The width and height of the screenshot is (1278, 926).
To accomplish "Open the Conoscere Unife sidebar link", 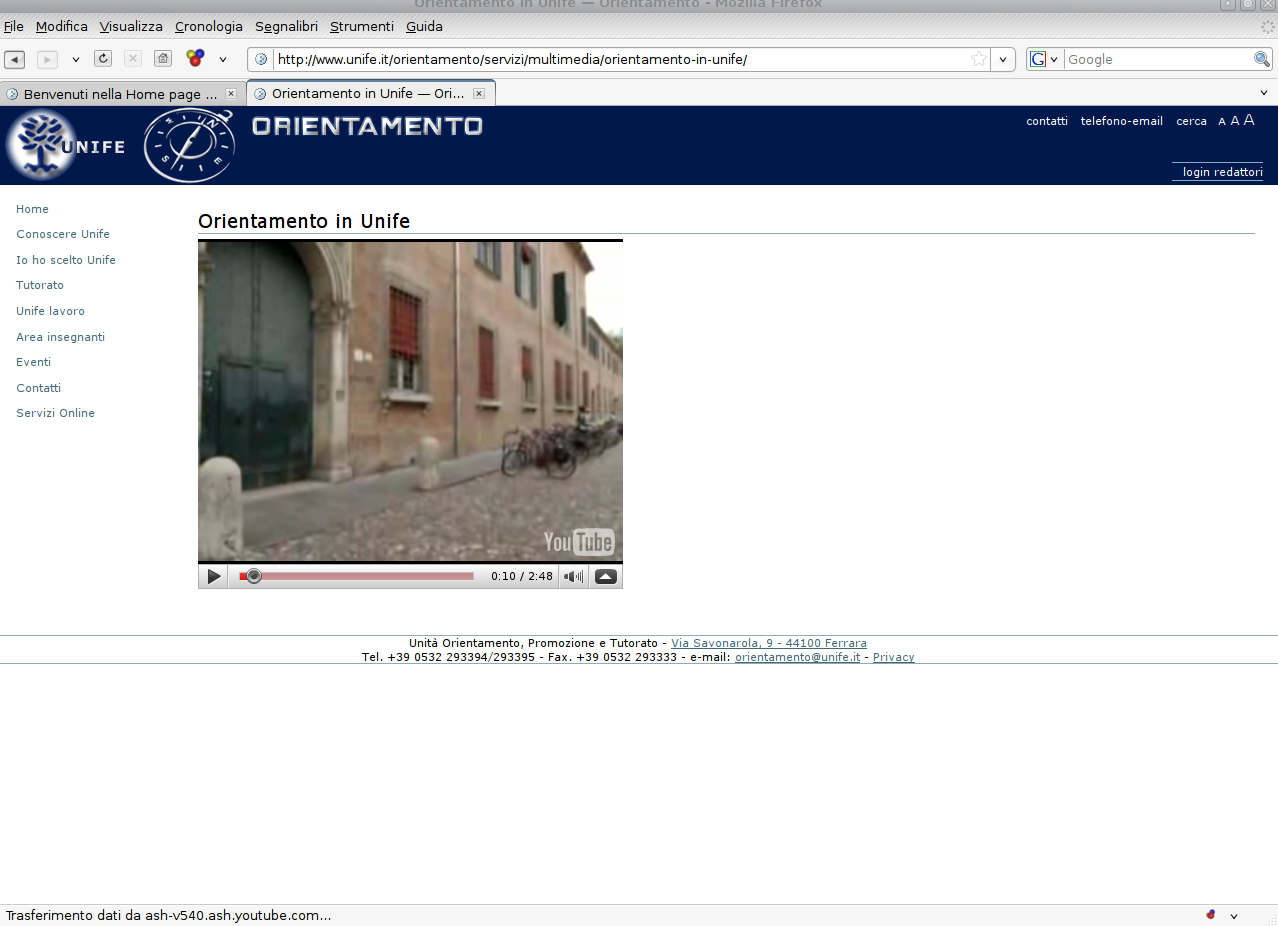I will [63, 234].
